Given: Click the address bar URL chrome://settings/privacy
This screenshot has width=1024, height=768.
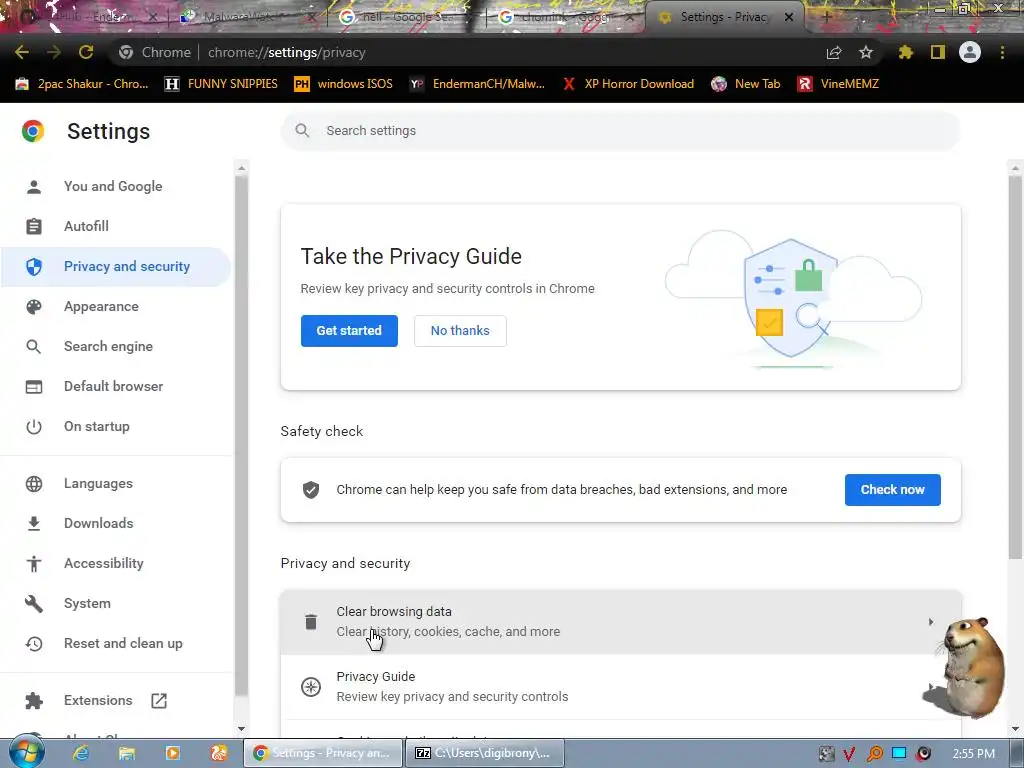Looking at the screenshot, I should pos(287,52).
